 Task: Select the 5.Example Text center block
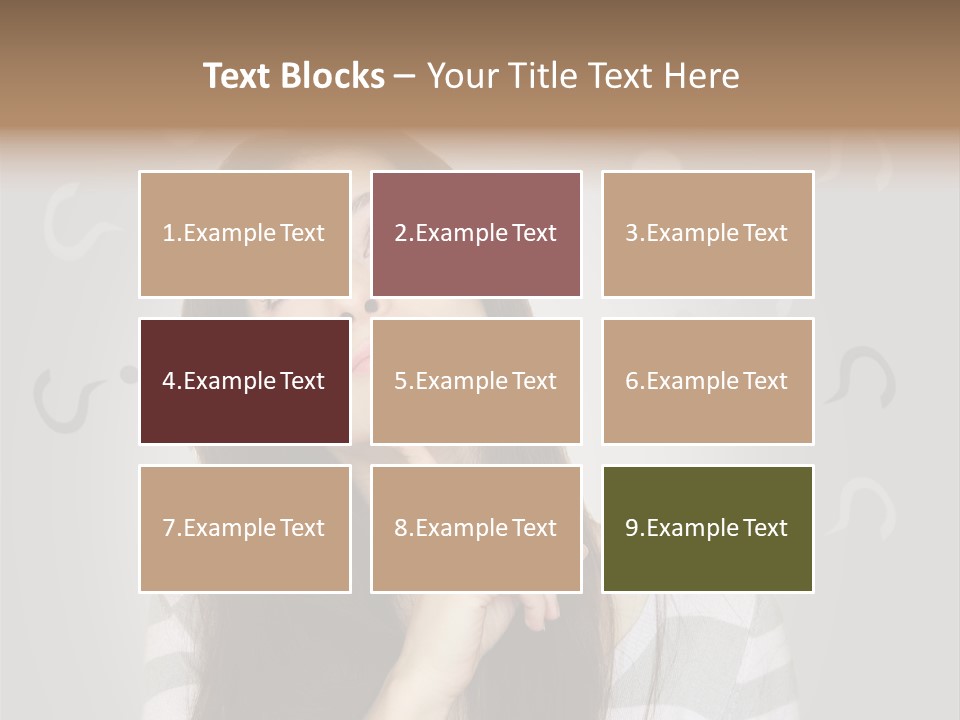476,381
